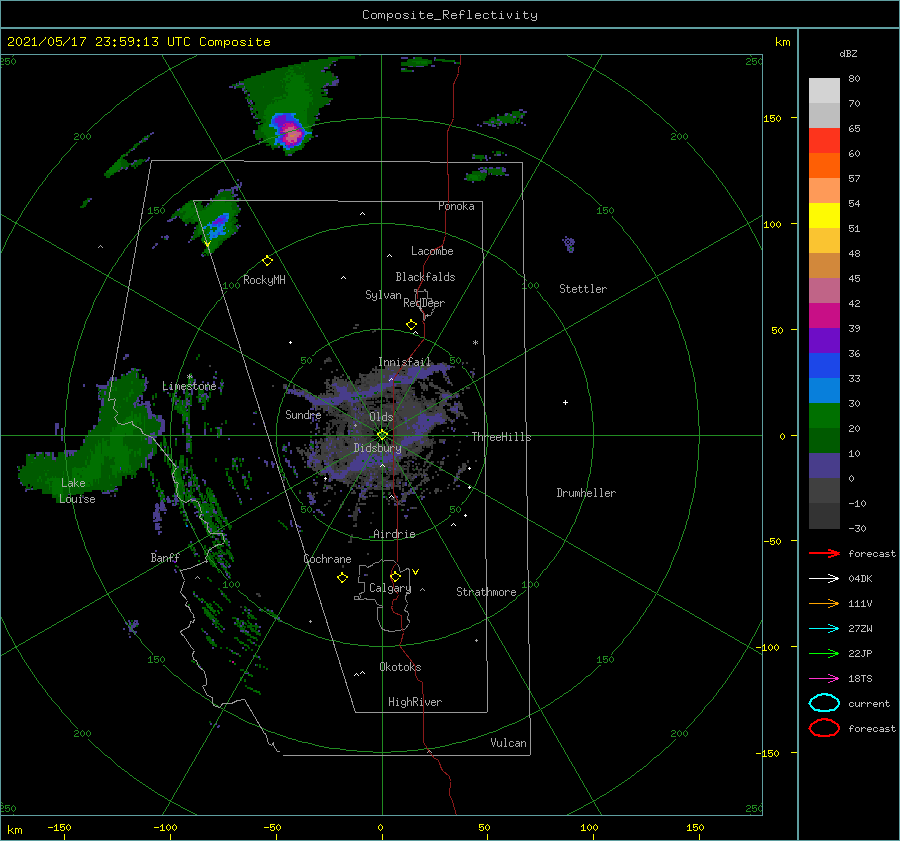Image resolution: width=900 pixels, height=841 pixels.
Task: Click the cyan current ellipse in legend
Action: click(x=824, y=703)
